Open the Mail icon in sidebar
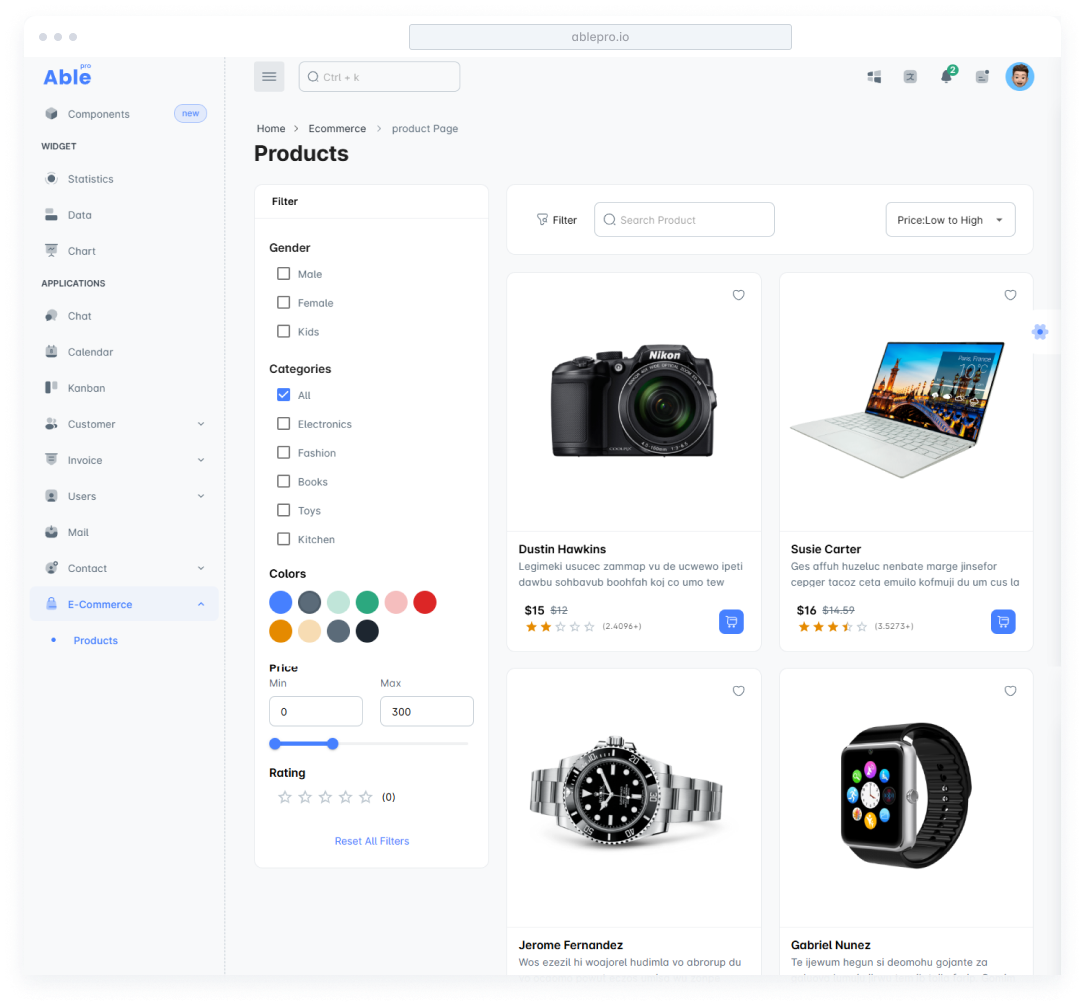Viewport: 1085px width, 1007px height. [51, 532]
